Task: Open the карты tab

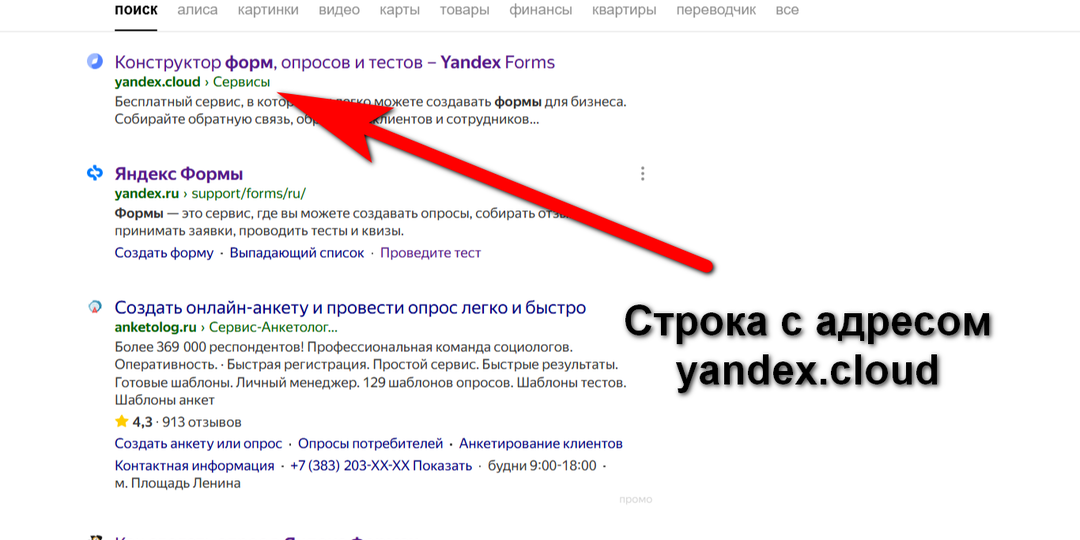Action: click(x=399, y=10)
